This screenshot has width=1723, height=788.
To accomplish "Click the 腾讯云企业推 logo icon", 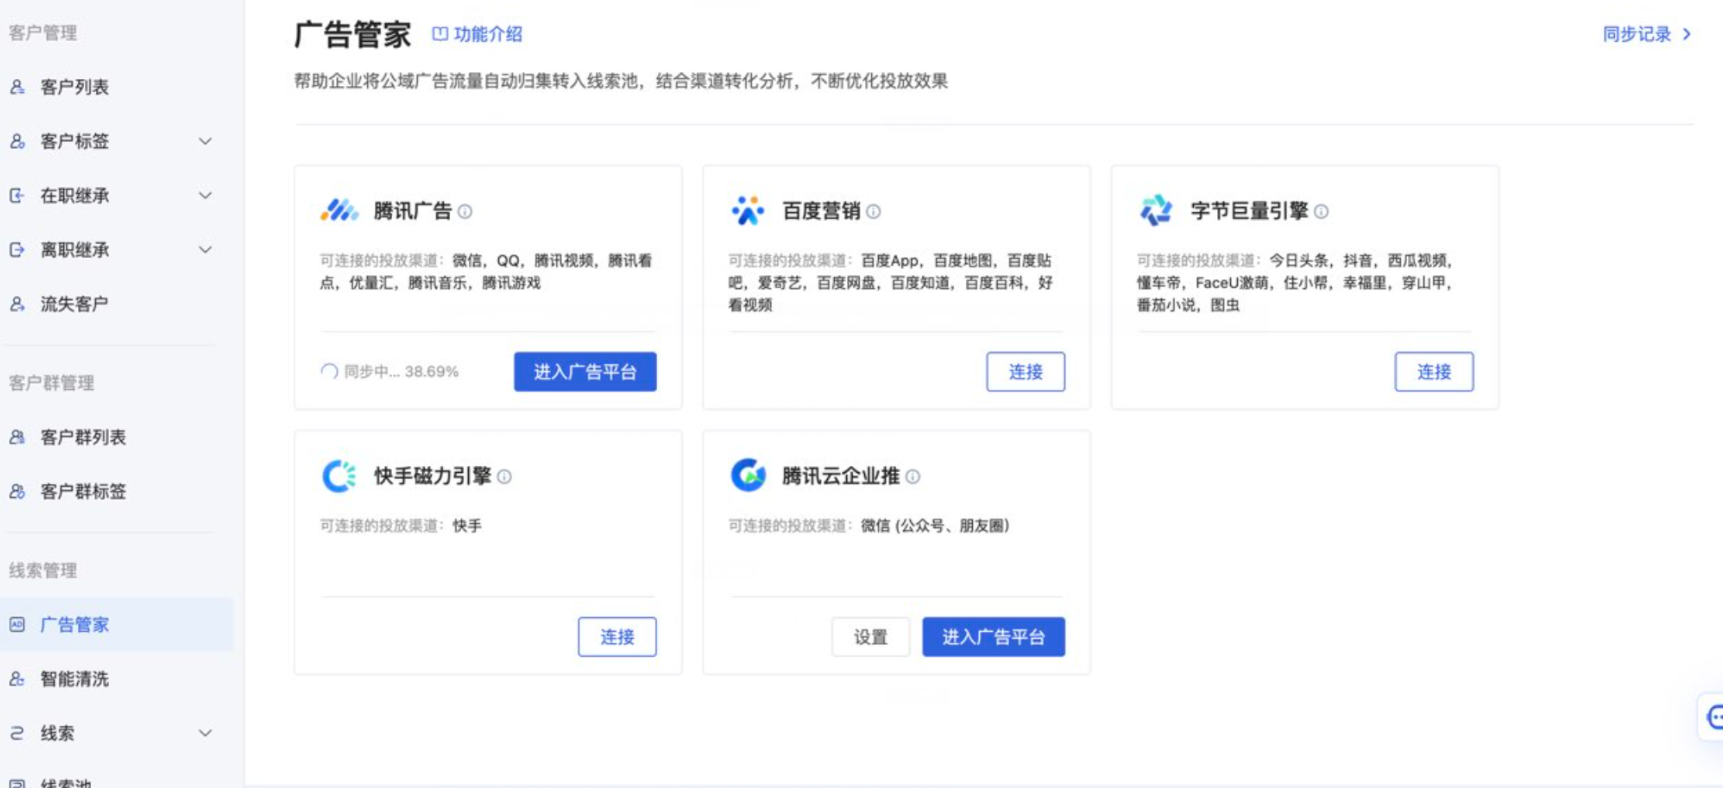I will click(x=748, y=476).
